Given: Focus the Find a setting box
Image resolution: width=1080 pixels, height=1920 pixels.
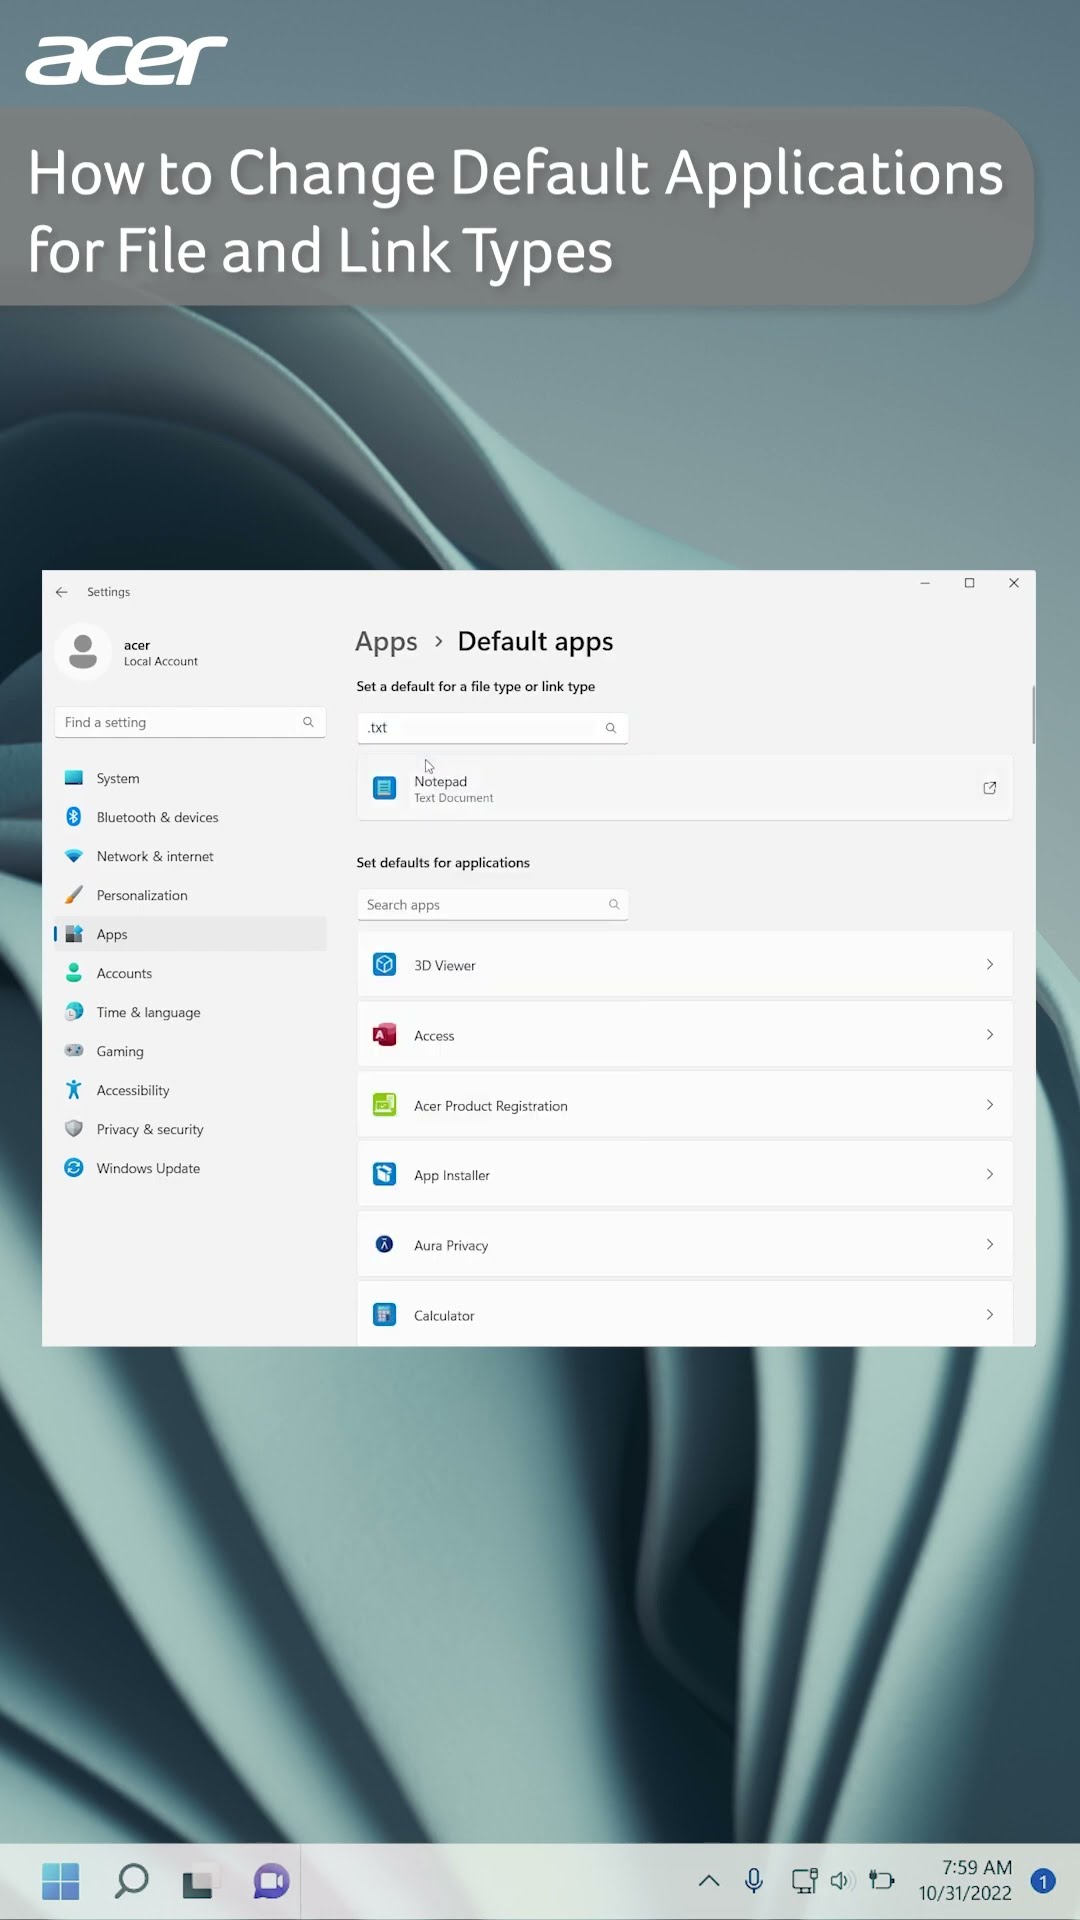Looking at the screenshot, I should tap(190, 722).
